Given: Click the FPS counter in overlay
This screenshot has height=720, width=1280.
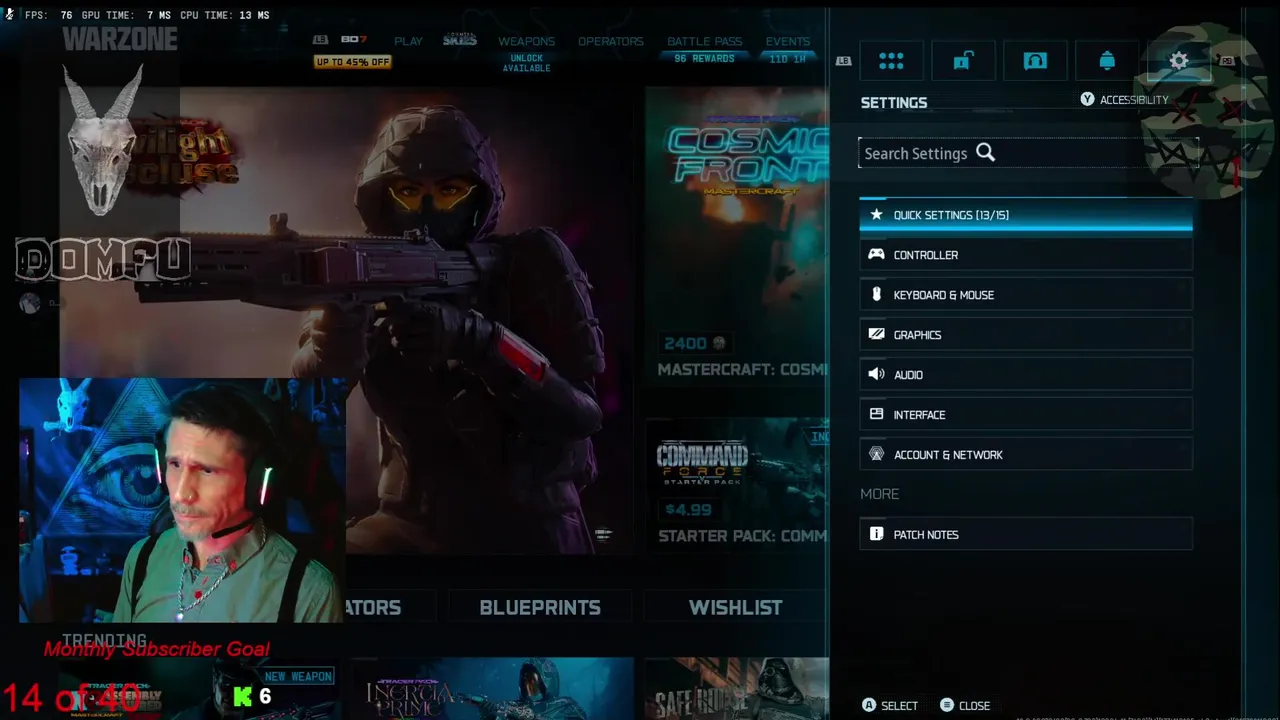Looking at the screenshot, I should point(49,15).
